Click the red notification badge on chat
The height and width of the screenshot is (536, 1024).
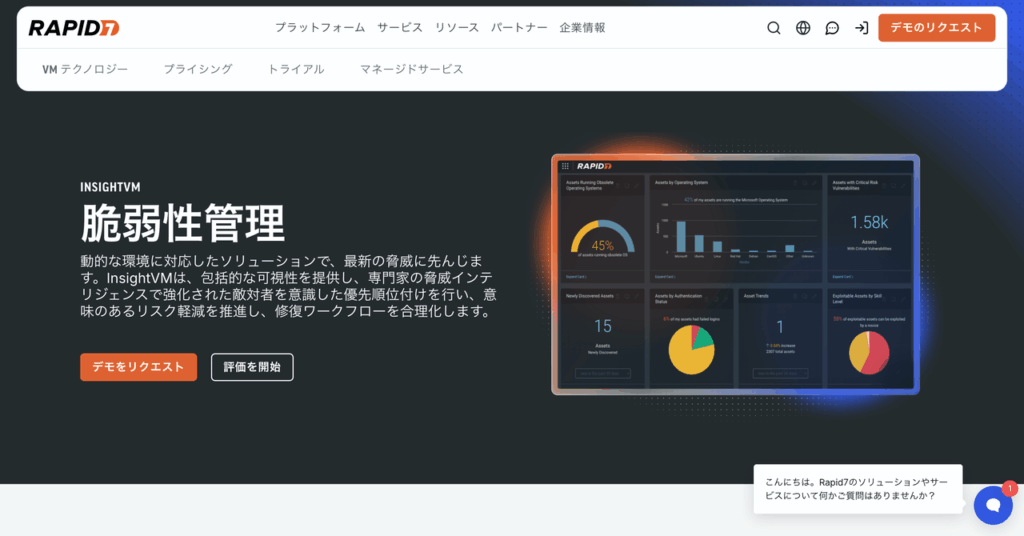tap(1010, 488)
